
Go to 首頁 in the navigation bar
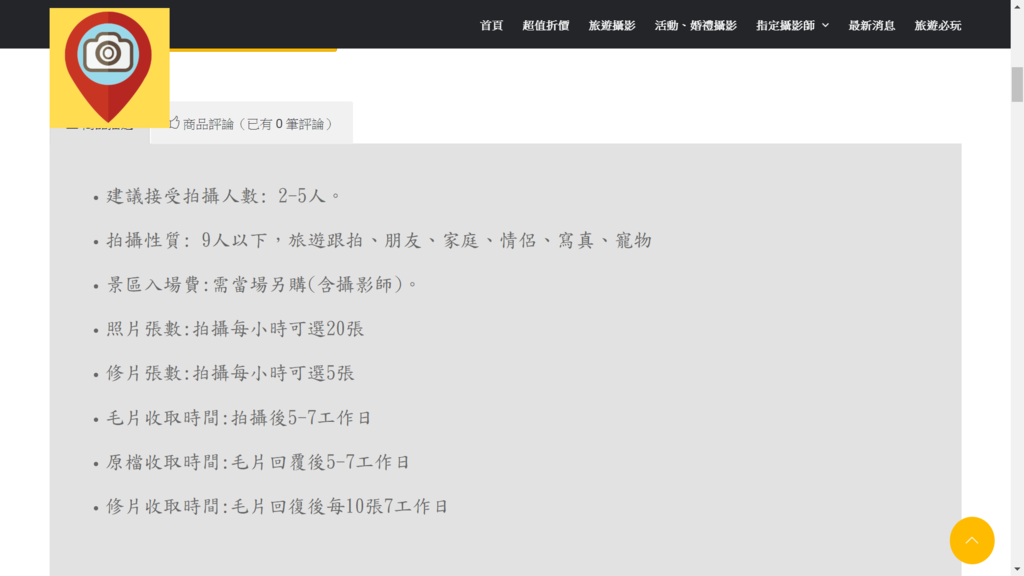pos(491,26)
